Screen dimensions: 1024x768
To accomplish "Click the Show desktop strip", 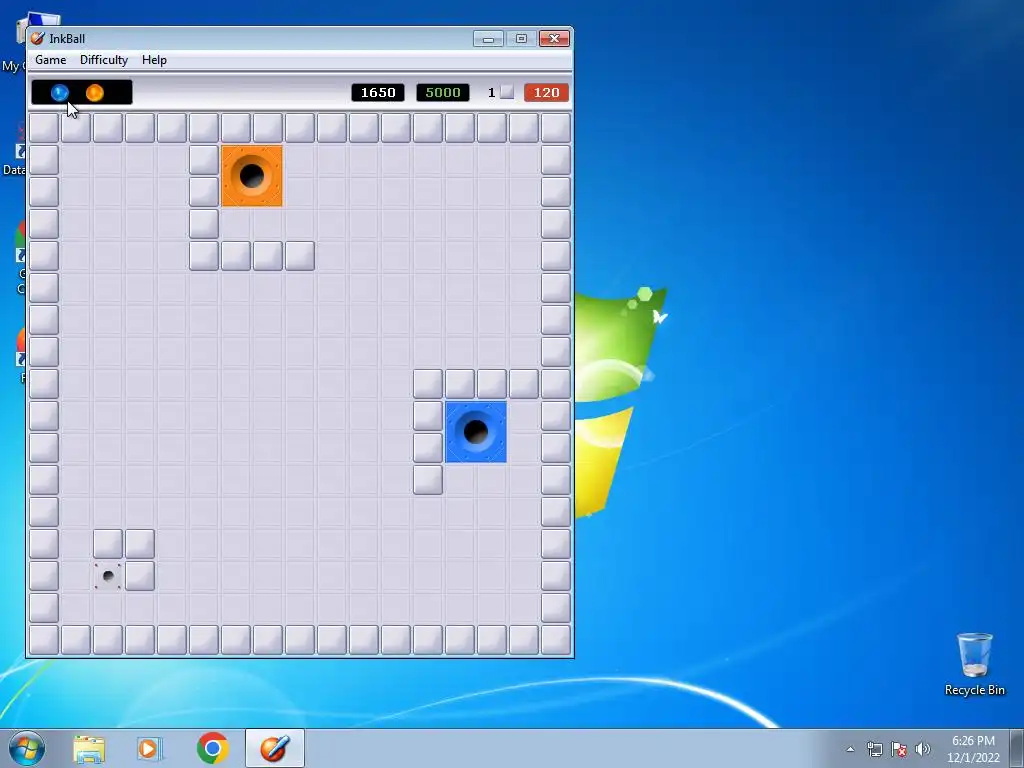I will [x=1017, y=749].
